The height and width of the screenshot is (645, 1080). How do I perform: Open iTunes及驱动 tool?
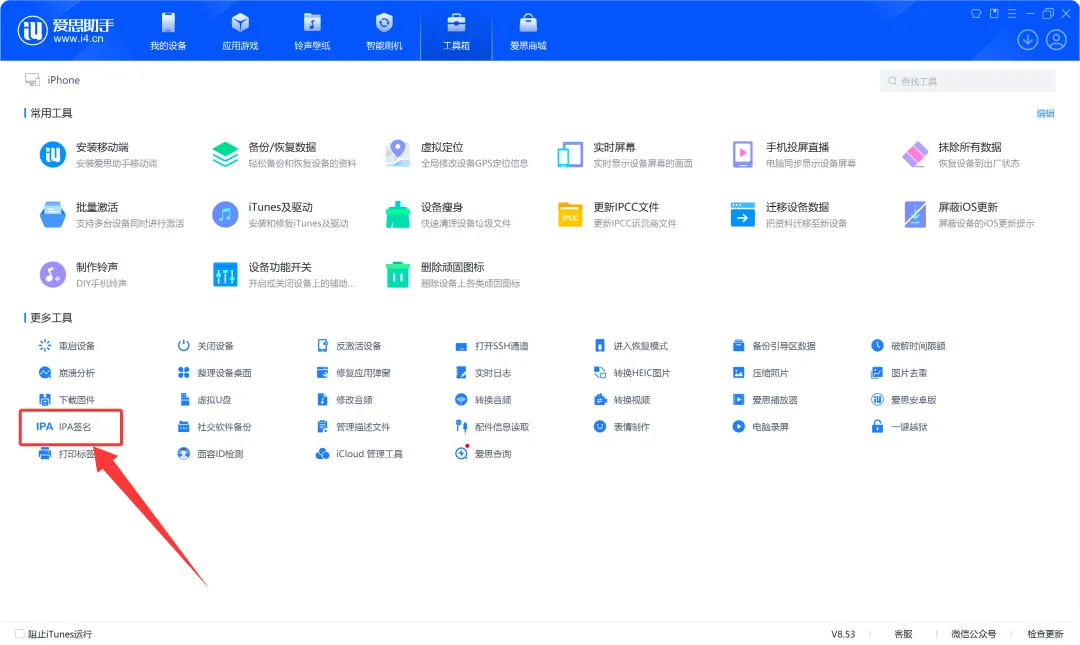tap(280, 214)
